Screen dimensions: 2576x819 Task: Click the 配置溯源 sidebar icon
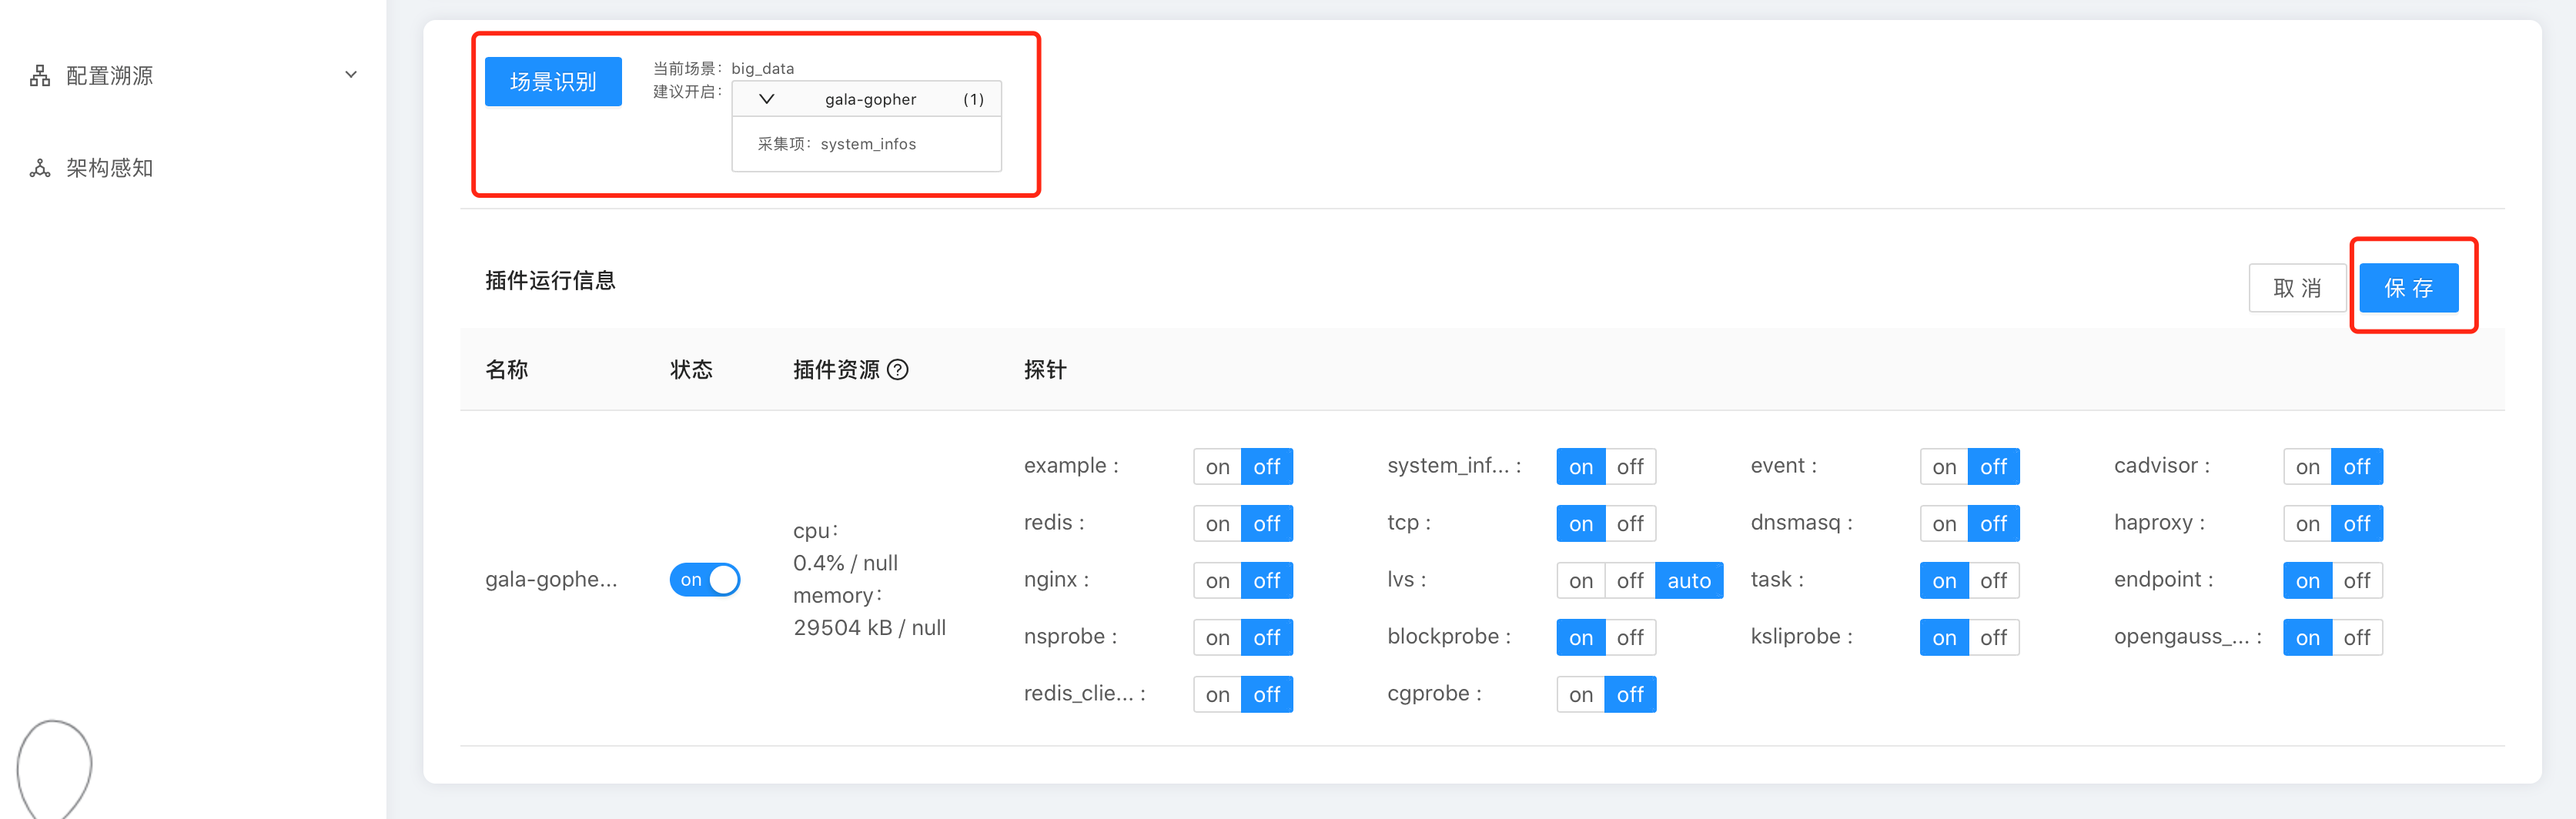click(x=40, y=76)
